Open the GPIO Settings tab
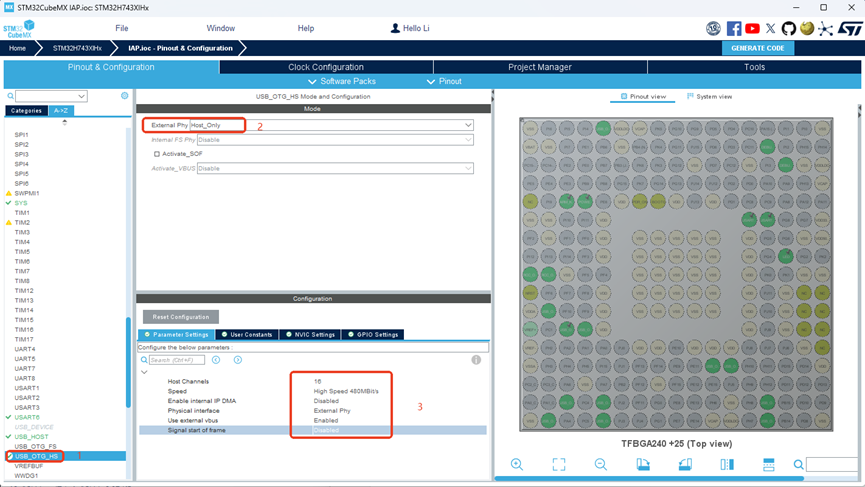 click(373, 334)
